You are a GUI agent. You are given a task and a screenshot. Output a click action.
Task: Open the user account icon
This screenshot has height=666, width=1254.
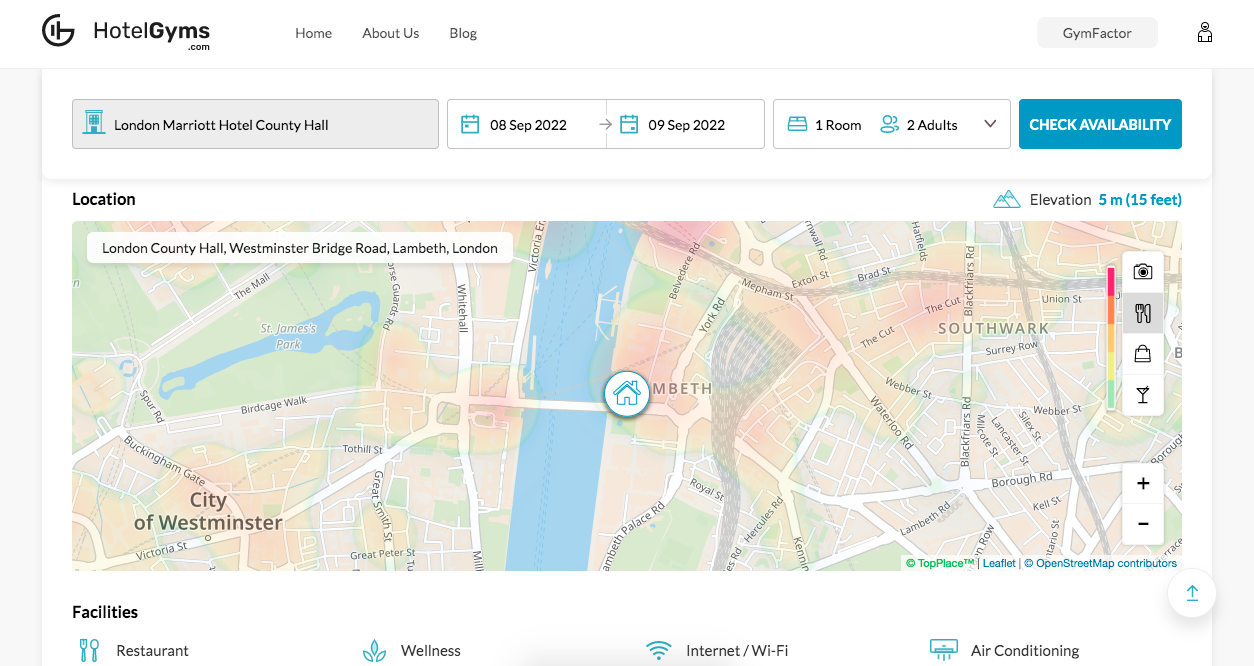pos(1205,33)
